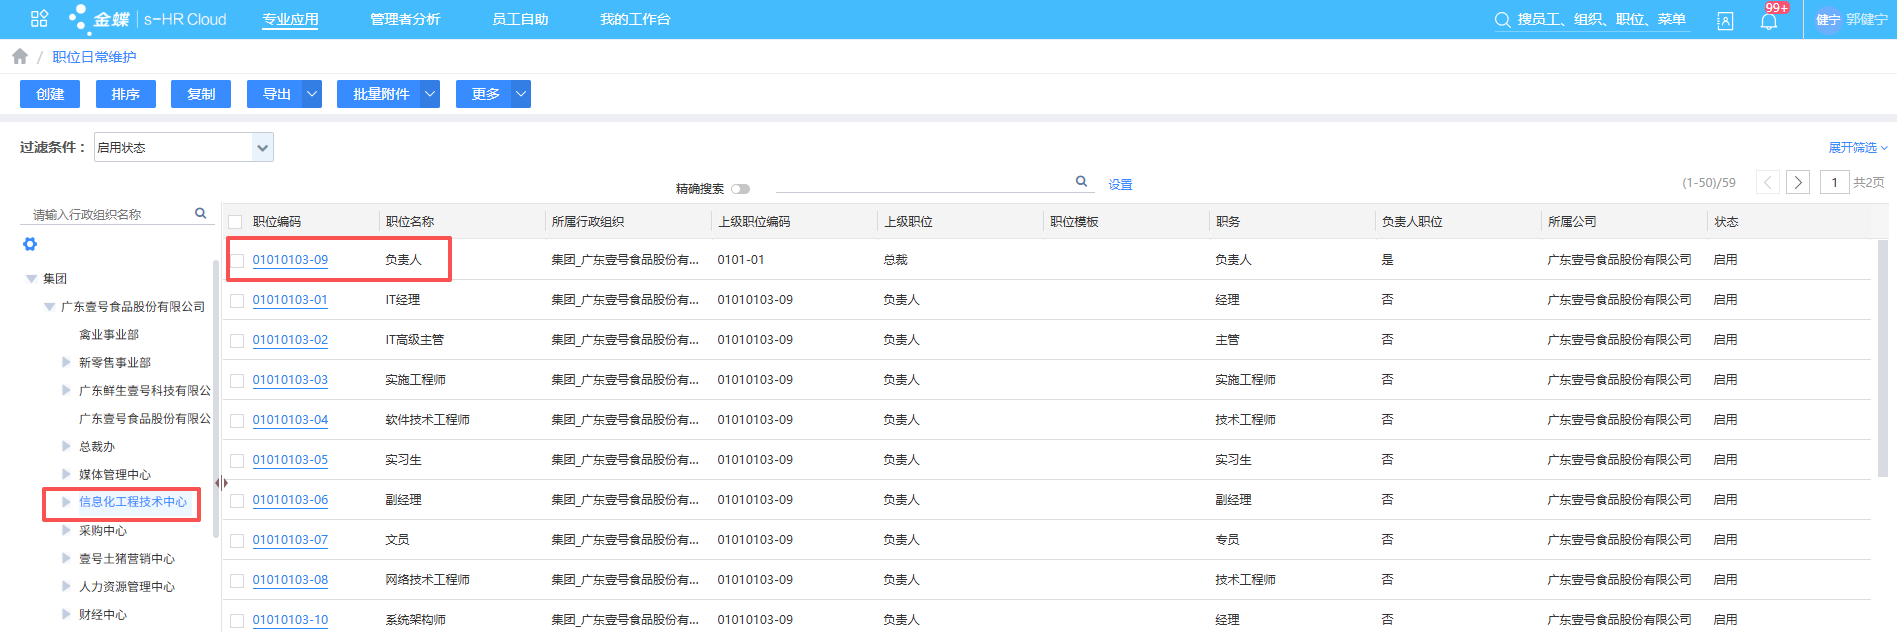Click the position list search magnifier icon
The height and width of the screenshot is (632, 1897).
click(1081, 182)
